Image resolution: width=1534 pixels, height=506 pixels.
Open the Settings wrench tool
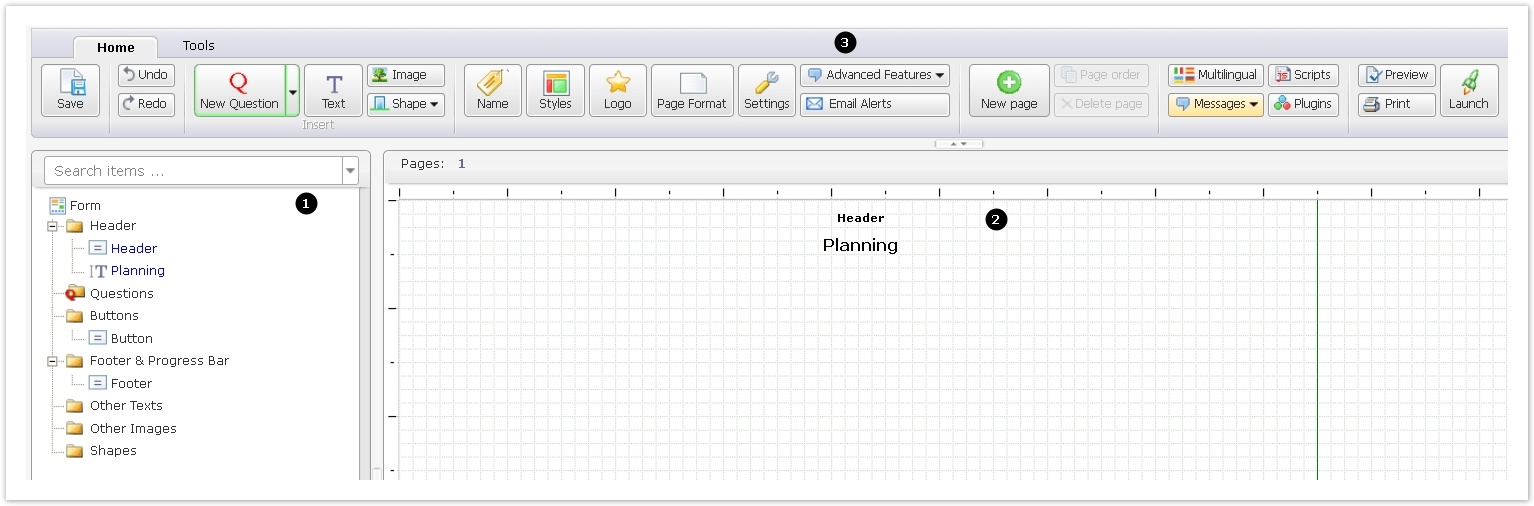(766, 90)
